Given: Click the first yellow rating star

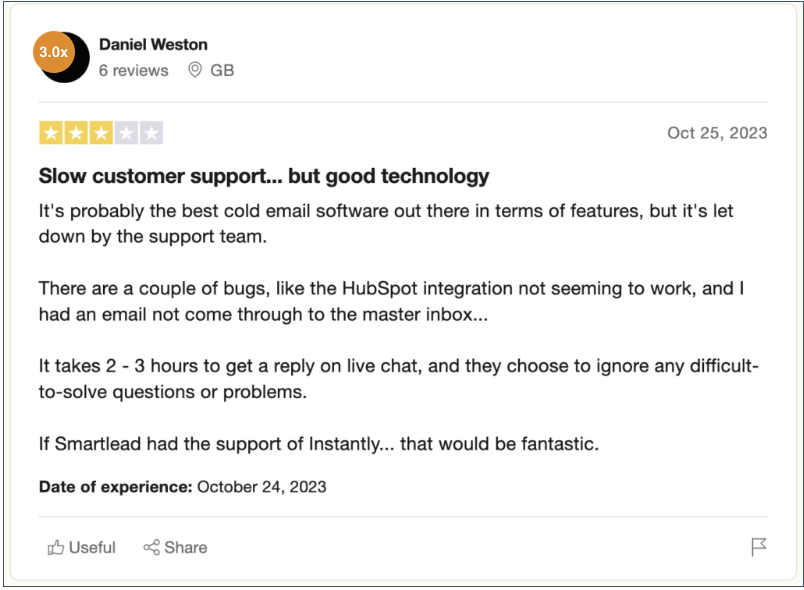Looking at the screenshot, I should pyautogui.click(x=51, y=133).
